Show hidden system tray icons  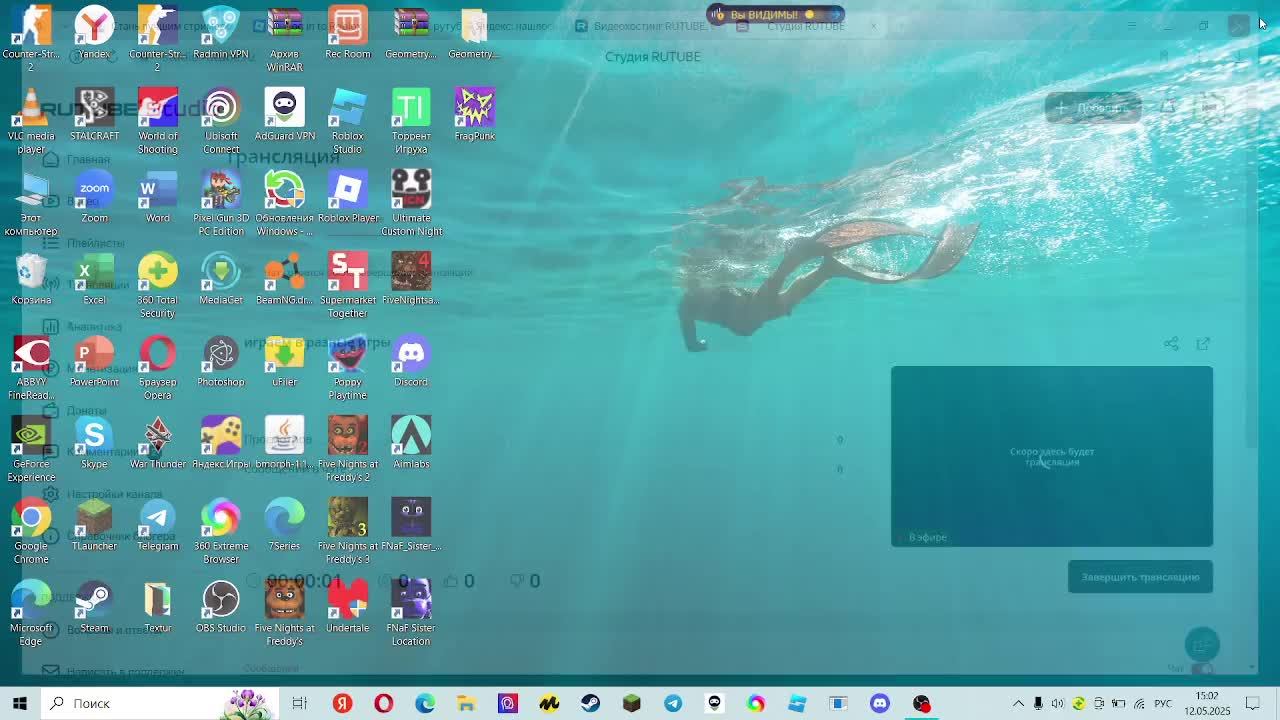pos(1018,703)
